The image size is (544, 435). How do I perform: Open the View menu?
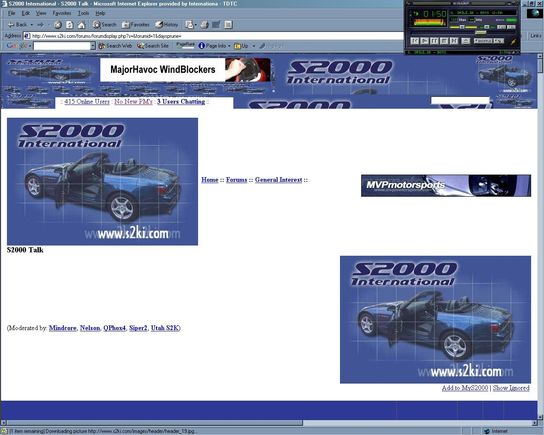tap(41, 13)
